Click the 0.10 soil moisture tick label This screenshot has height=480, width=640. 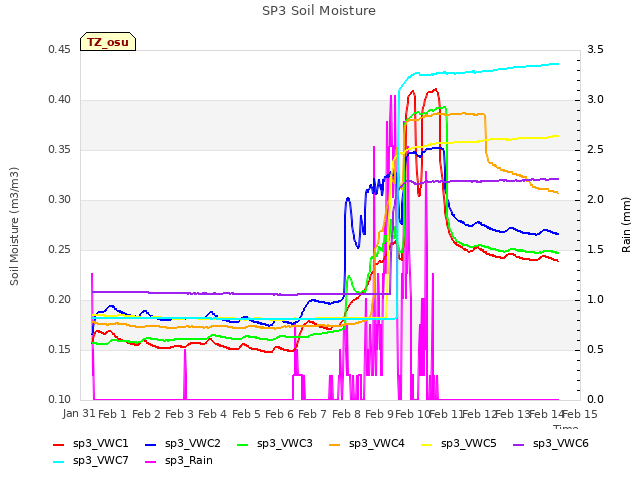click(59, 399)
